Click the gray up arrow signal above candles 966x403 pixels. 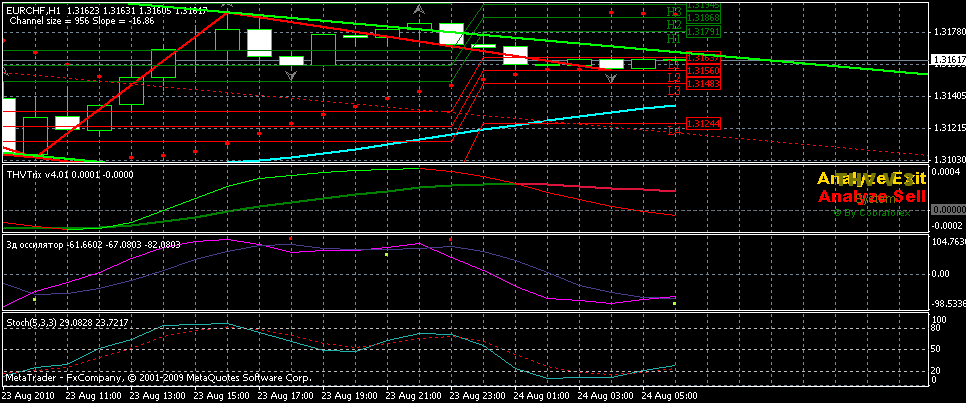pos(419,10)
